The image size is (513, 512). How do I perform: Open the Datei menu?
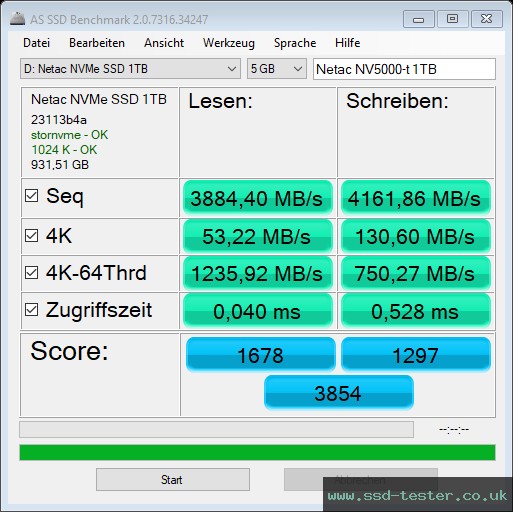coord(37,43)
